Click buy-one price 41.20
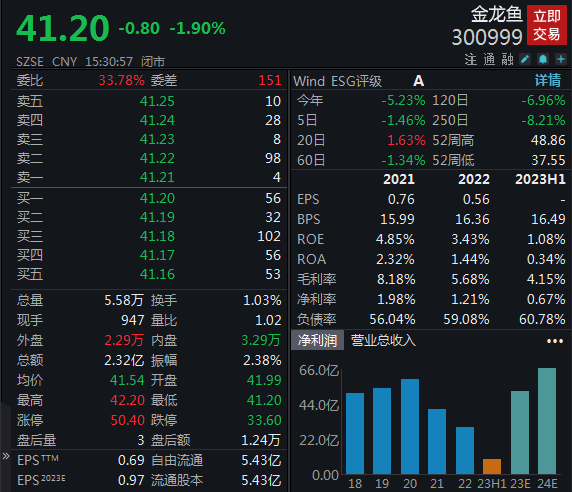 click(157, 198)
